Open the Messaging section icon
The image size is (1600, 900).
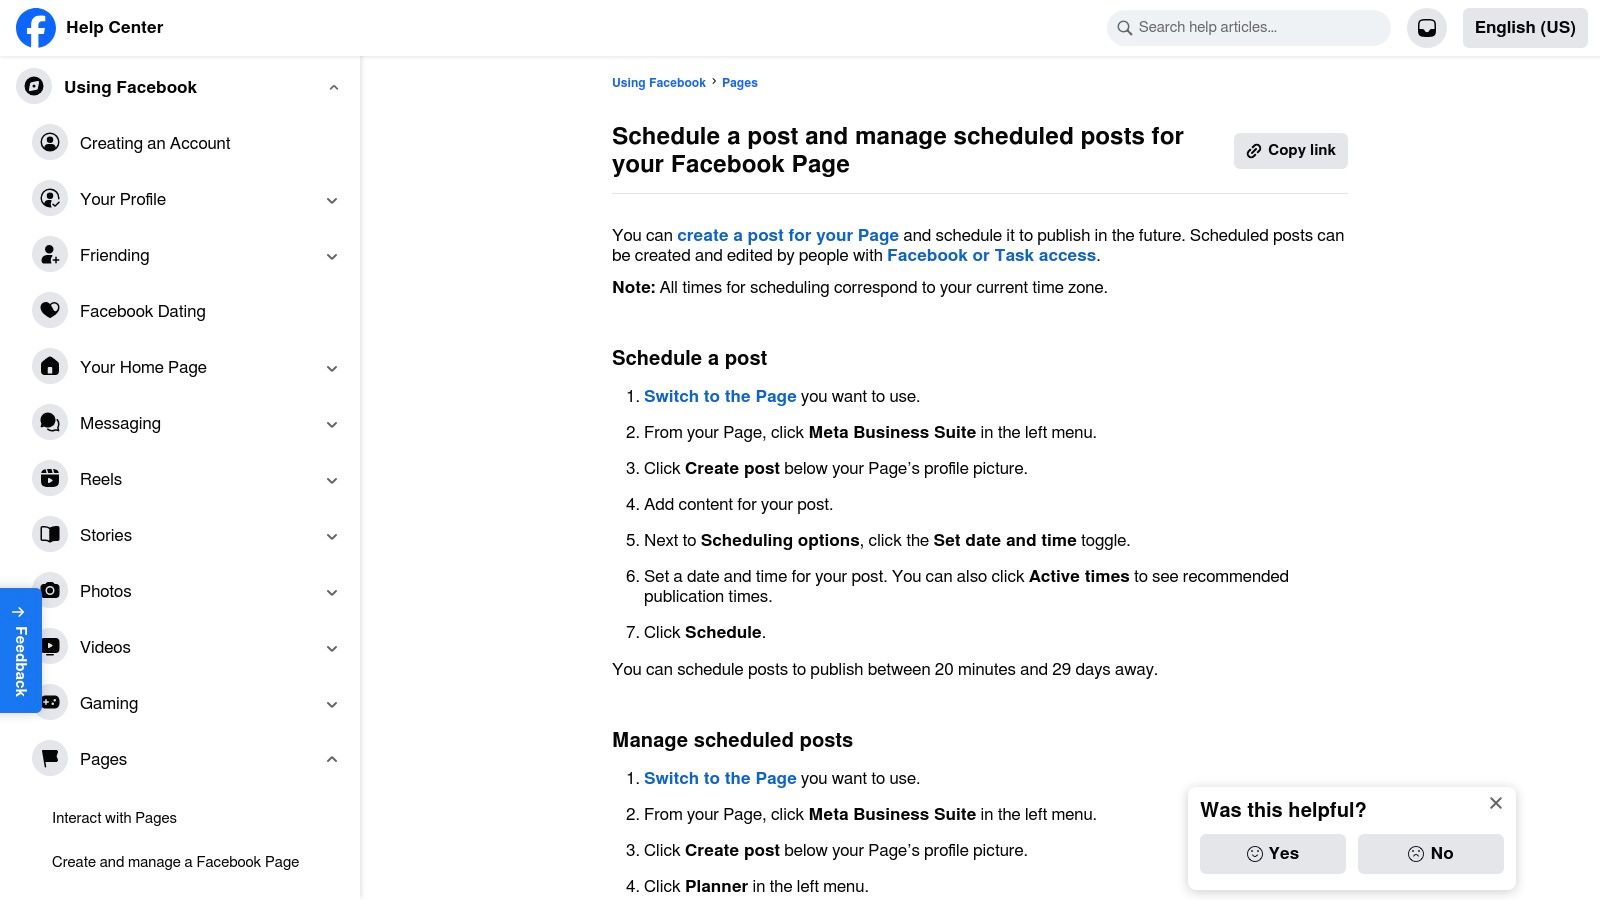coord(50,422)
